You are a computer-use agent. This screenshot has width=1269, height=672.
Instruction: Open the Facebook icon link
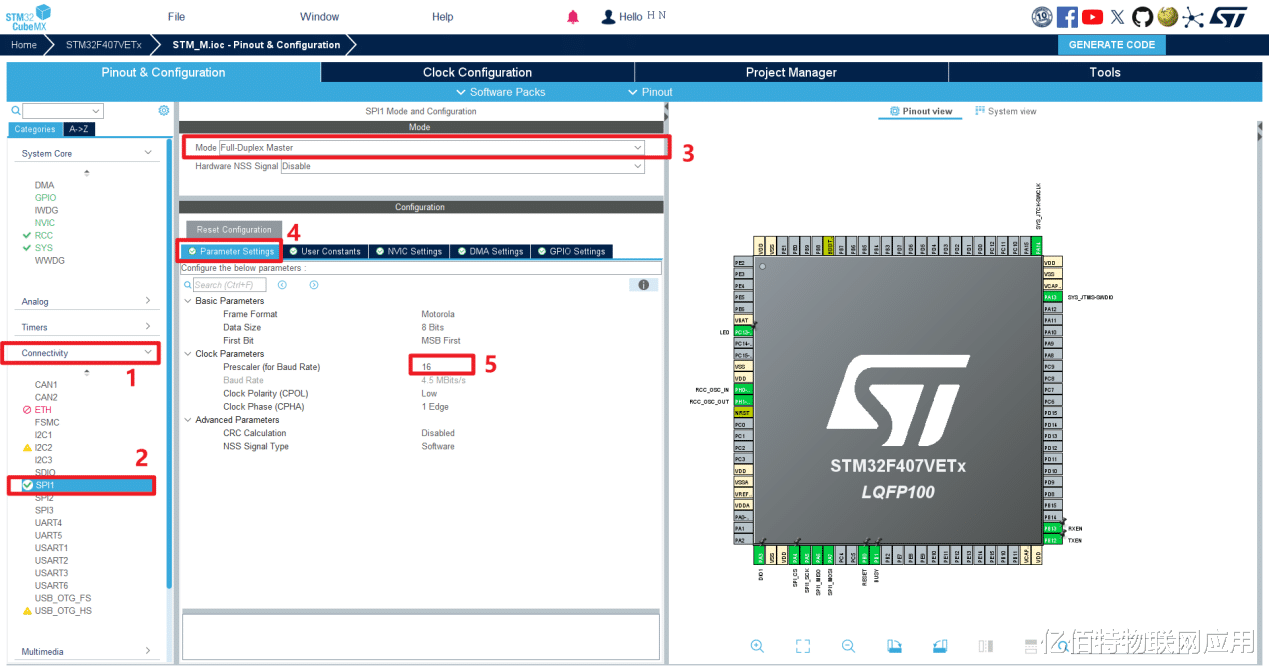(1067, 17)
